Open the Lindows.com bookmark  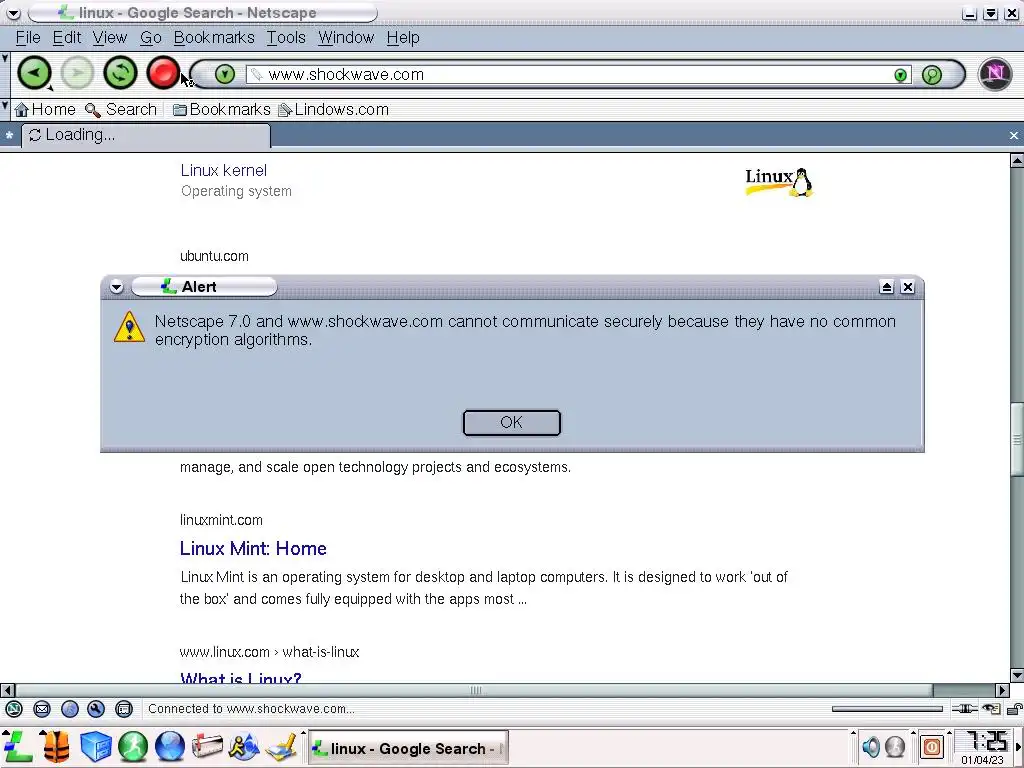334,110
